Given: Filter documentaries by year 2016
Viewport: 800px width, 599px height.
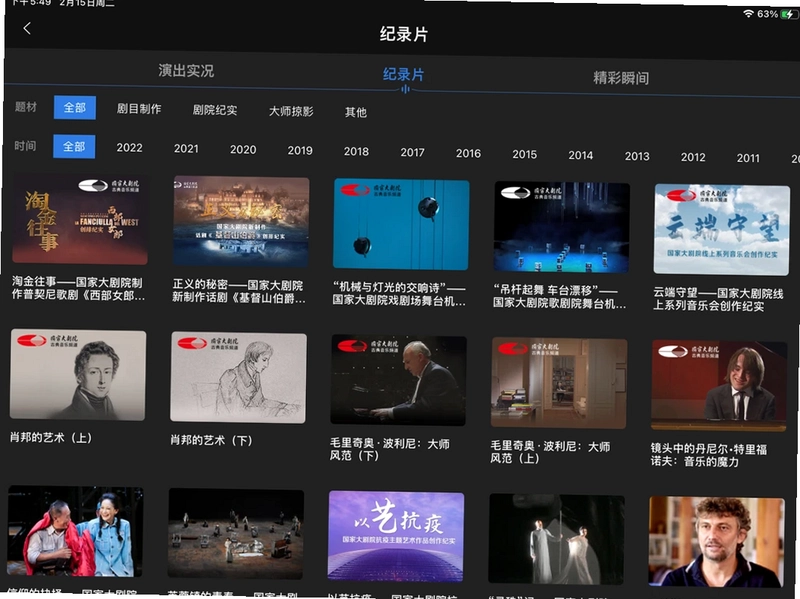Looking at the screenshot, I should 468,154.
